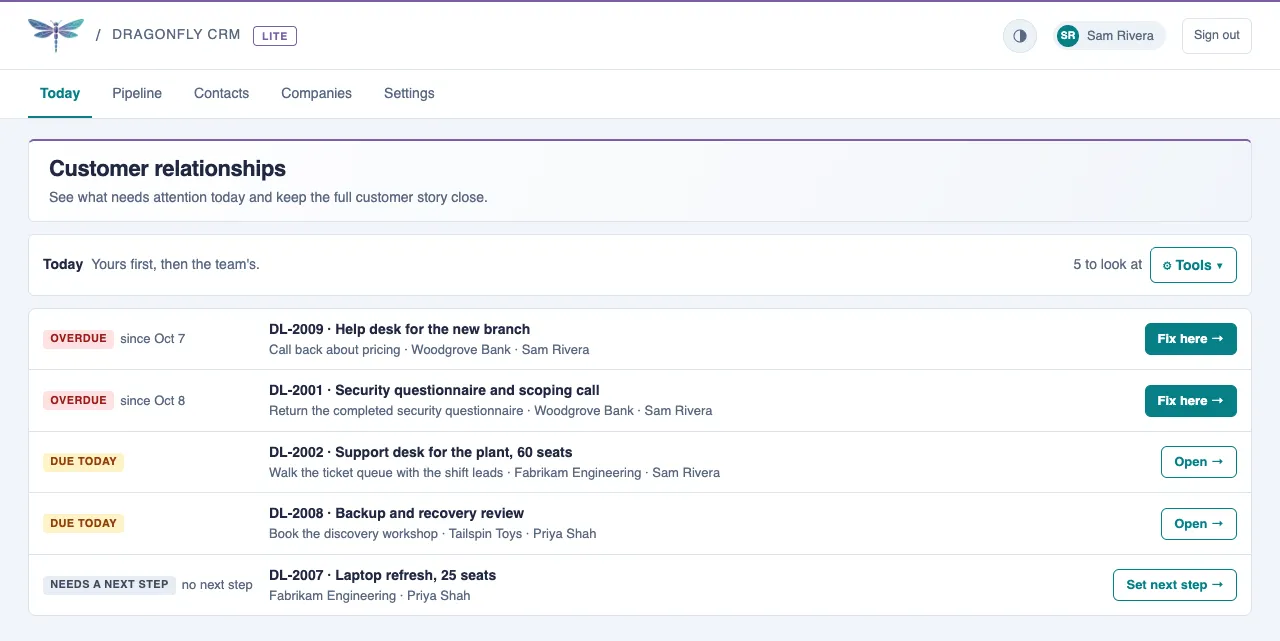Click the OVERDUE badge since Oct 7
This screenshot has height=641, width=1280.
(x=78, y=339)
